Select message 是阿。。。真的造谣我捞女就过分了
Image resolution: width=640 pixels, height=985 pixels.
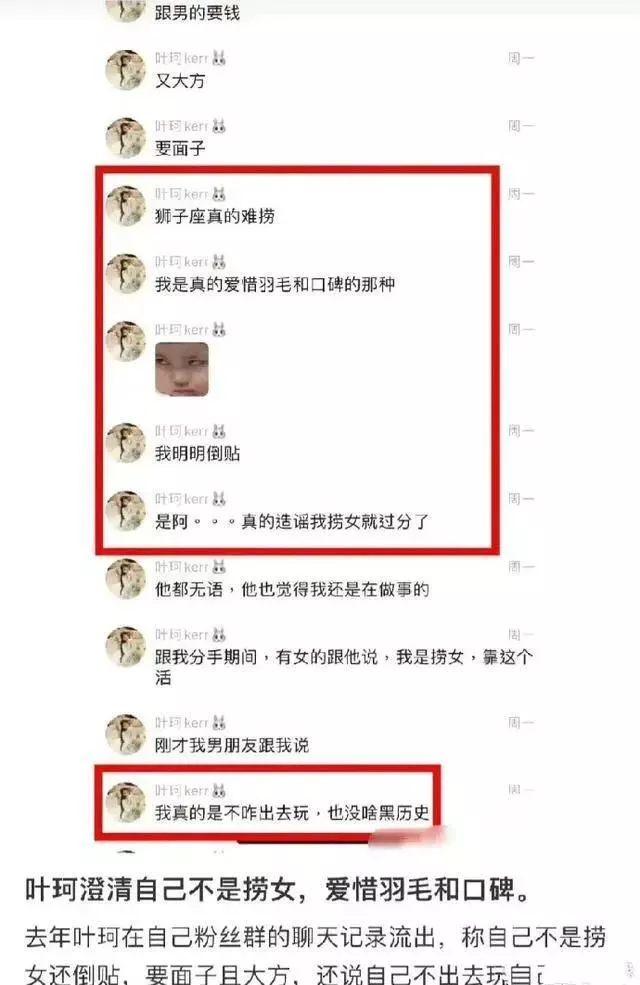click(x=292, y=521)
